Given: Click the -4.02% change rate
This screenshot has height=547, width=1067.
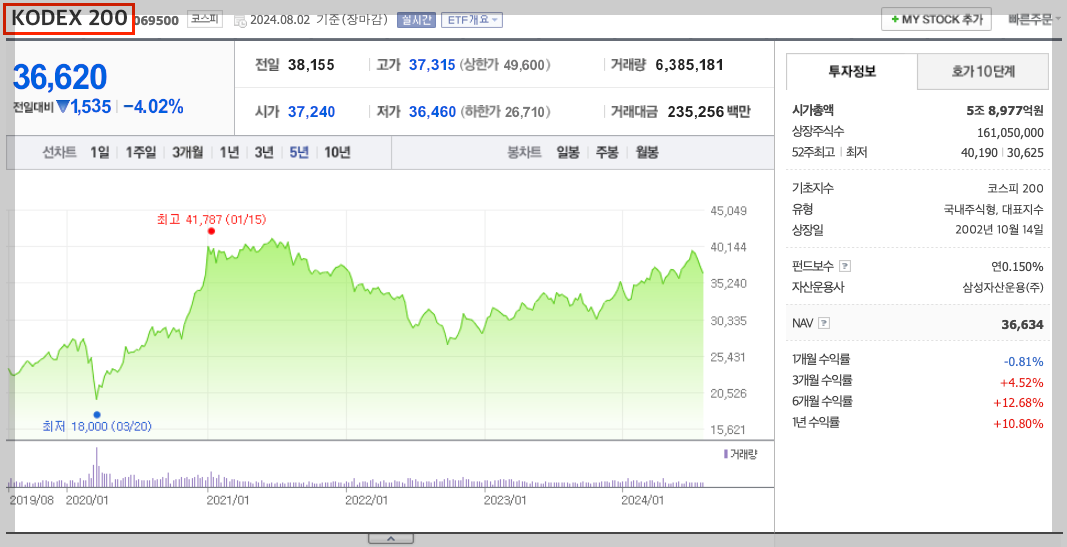Looking at the screenshot, I should [153, 106].
